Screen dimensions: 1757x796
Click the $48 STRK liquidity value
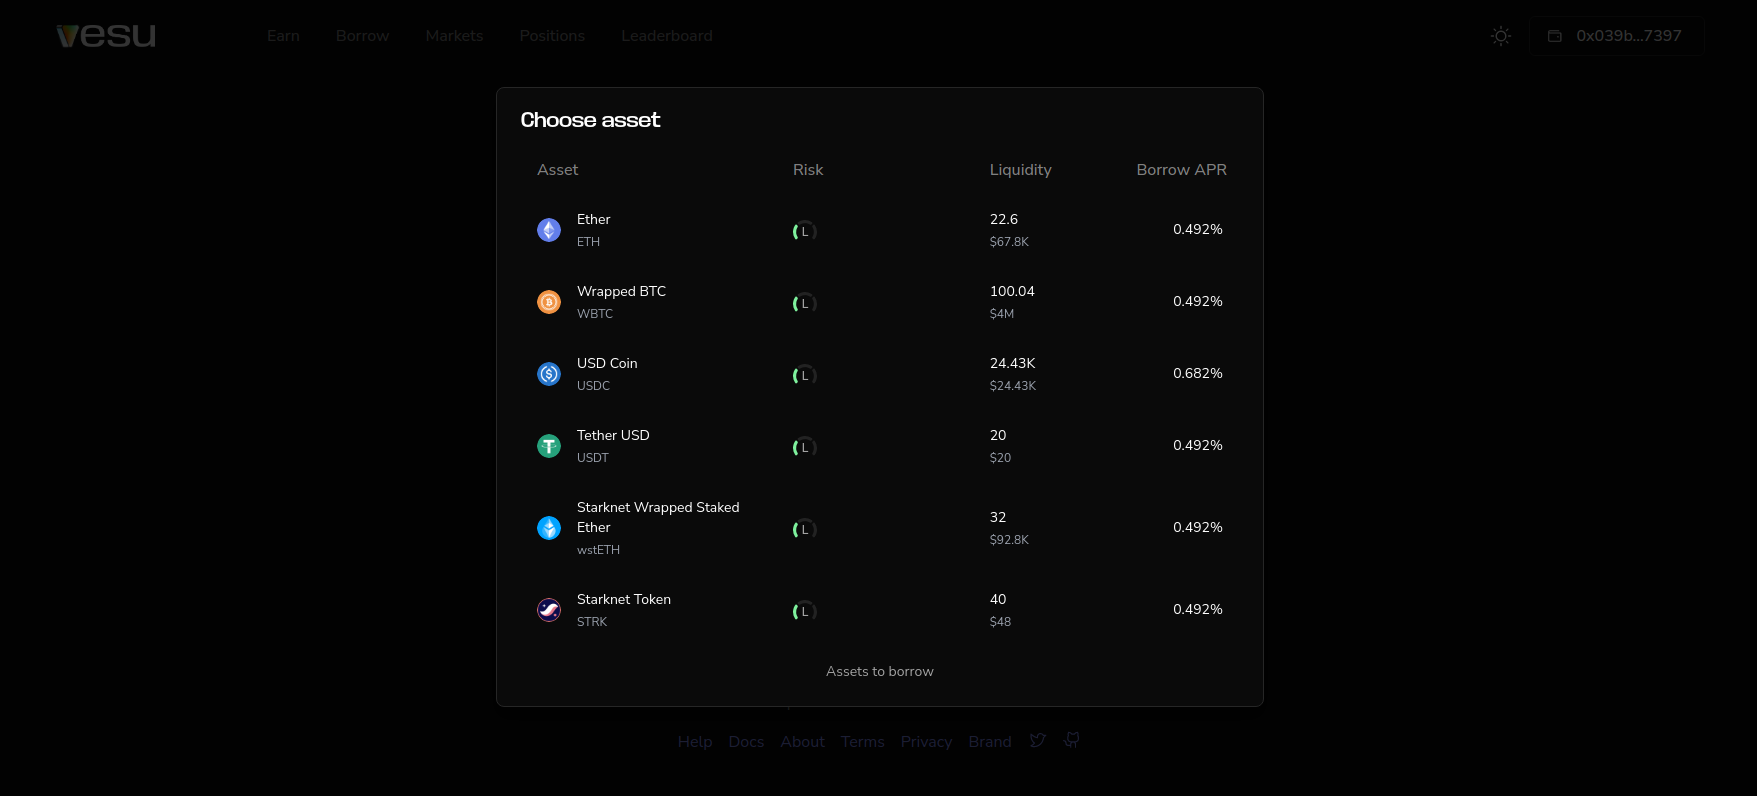coord(1000,622)
